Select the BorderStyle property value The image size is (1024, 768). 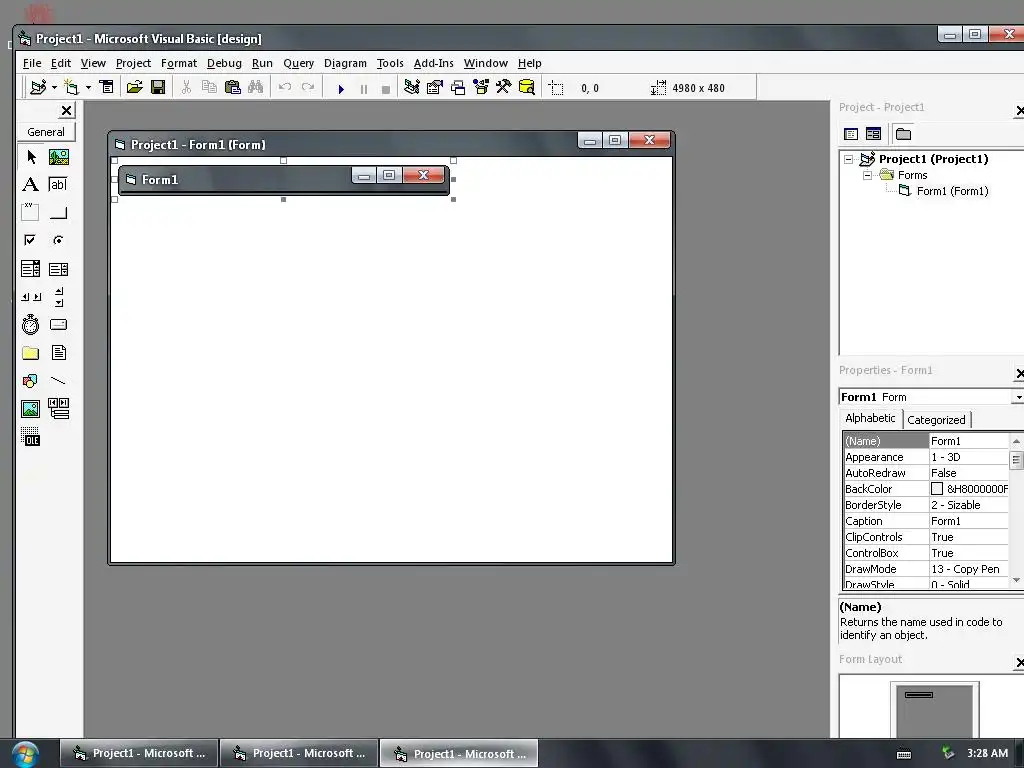(969, 505)
